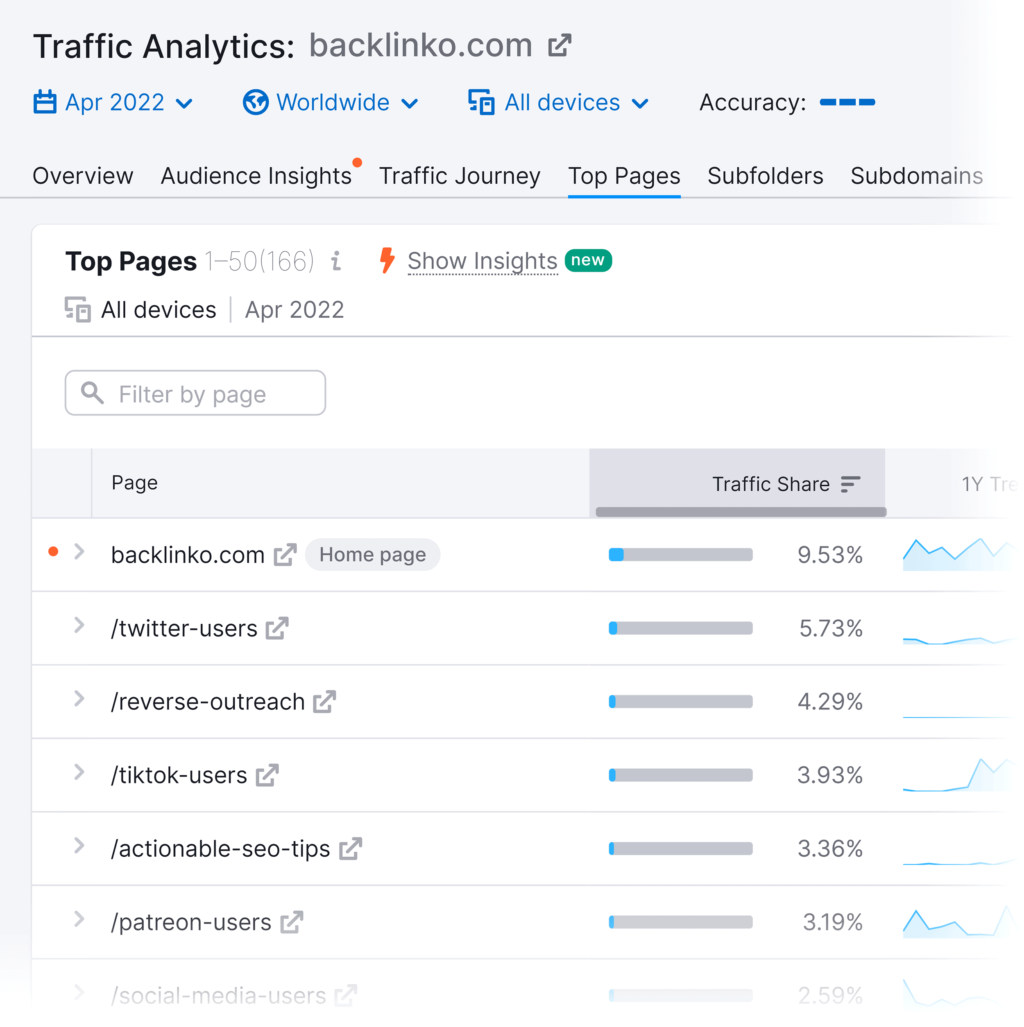This screenshot has width=1024, height=1027.
Task: Switch to the Audience Insights tab
Action: (x=256, y=176)
